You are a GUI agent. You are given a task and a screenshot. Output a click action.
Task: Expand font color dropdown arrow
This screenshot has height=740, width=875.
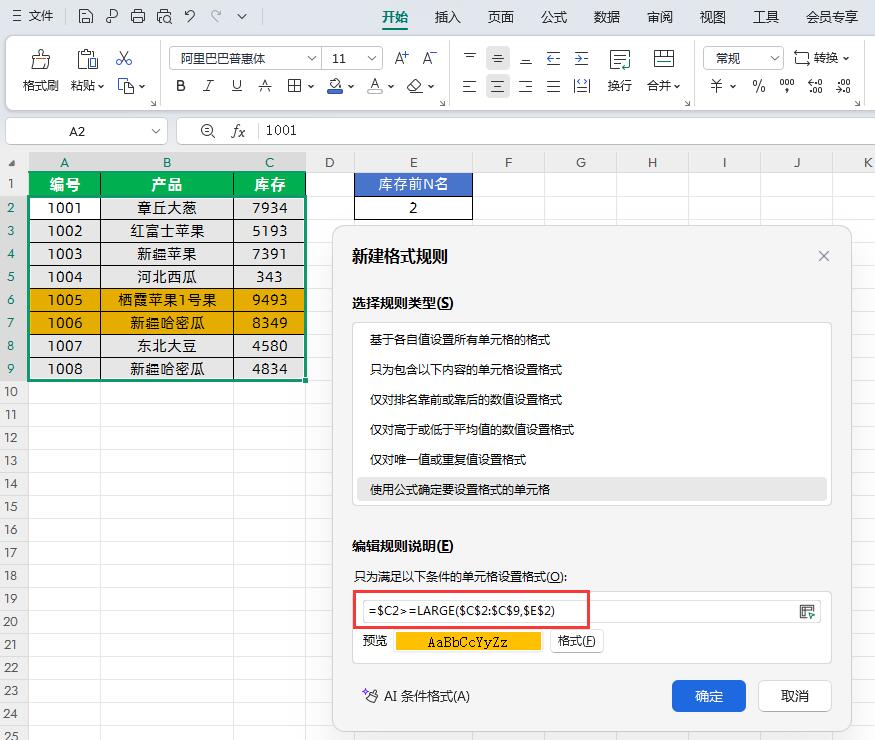(x=391, y=87)
